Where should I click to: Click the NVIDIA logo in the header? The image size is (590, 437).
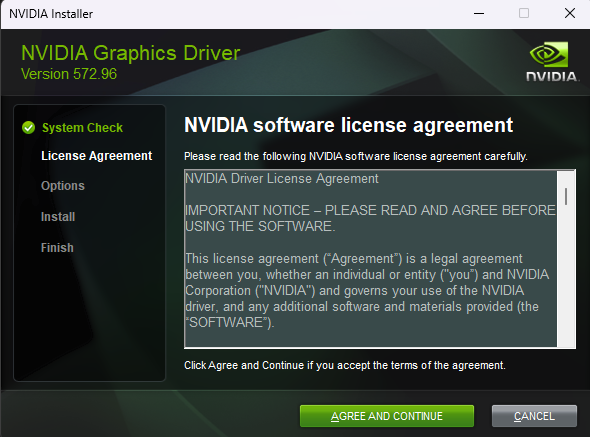pyautogui.click(x=551, y=62)
